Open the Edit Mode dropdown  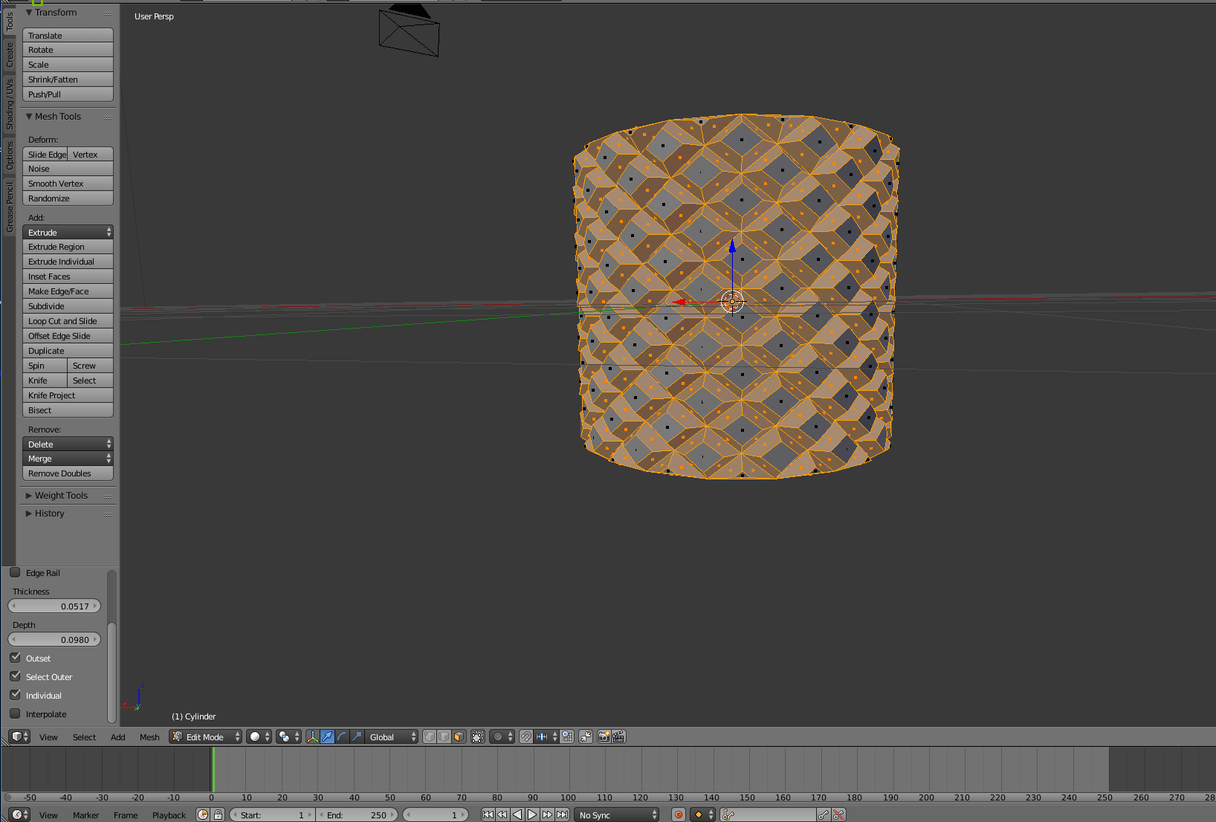[206, 737]
